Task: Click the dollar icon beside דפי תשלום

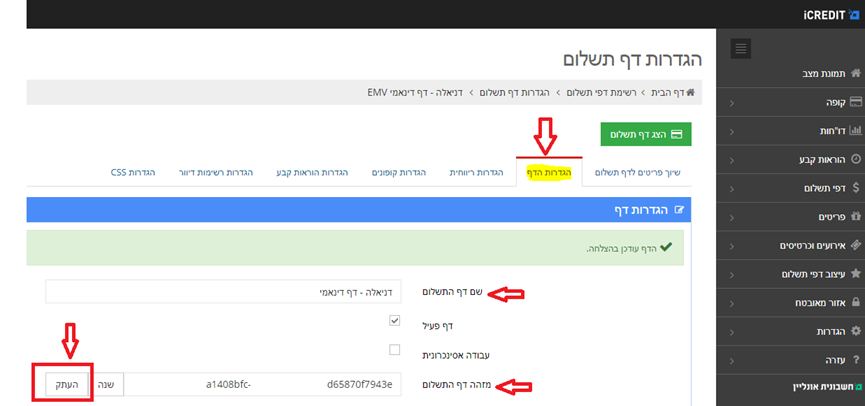Action: (856, 188)
